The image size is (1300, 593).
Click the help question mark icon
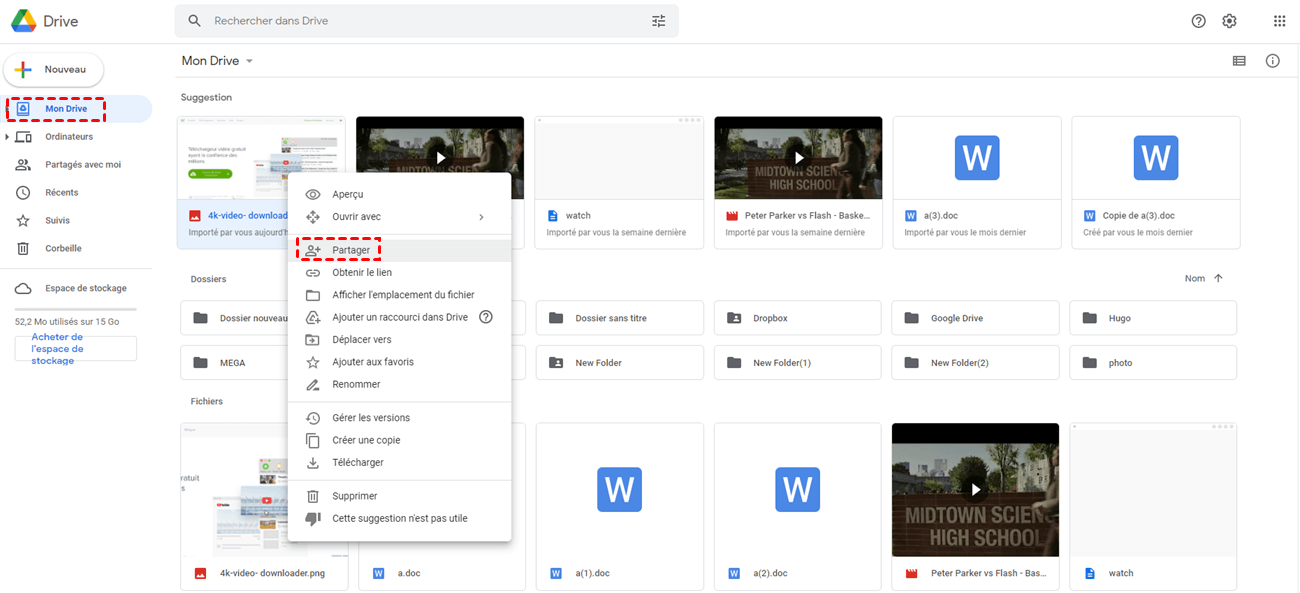[1198, 21]
